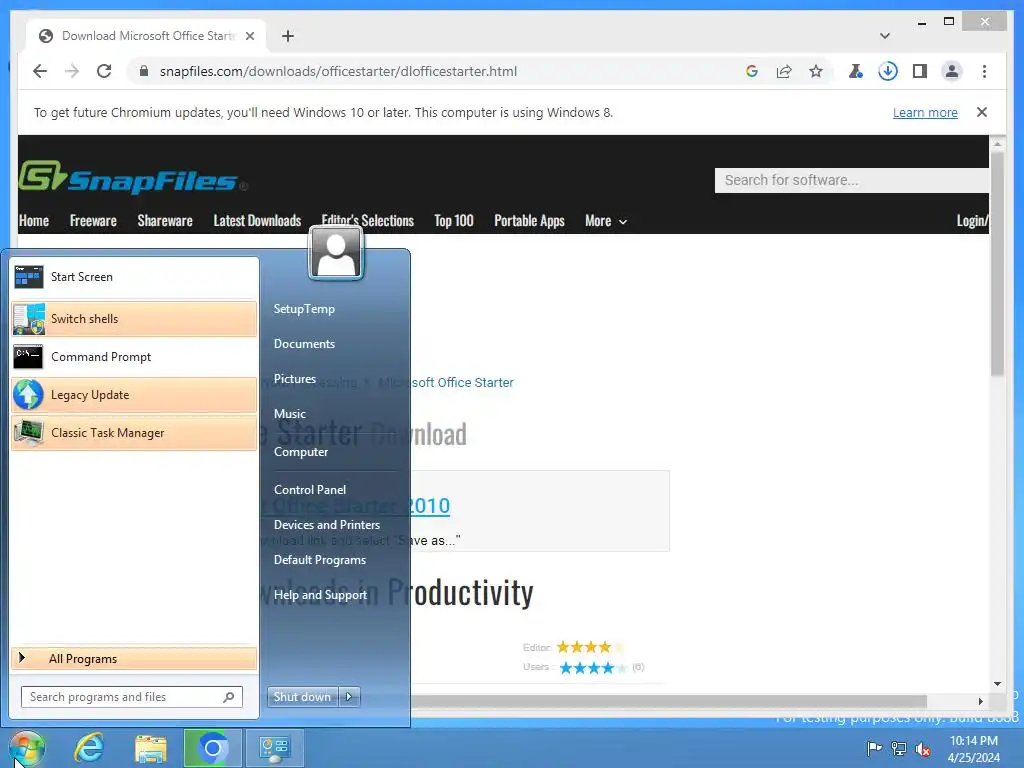Open the Shareware nav item
The height and width of the screenshot is (768, 1024).
165,221
